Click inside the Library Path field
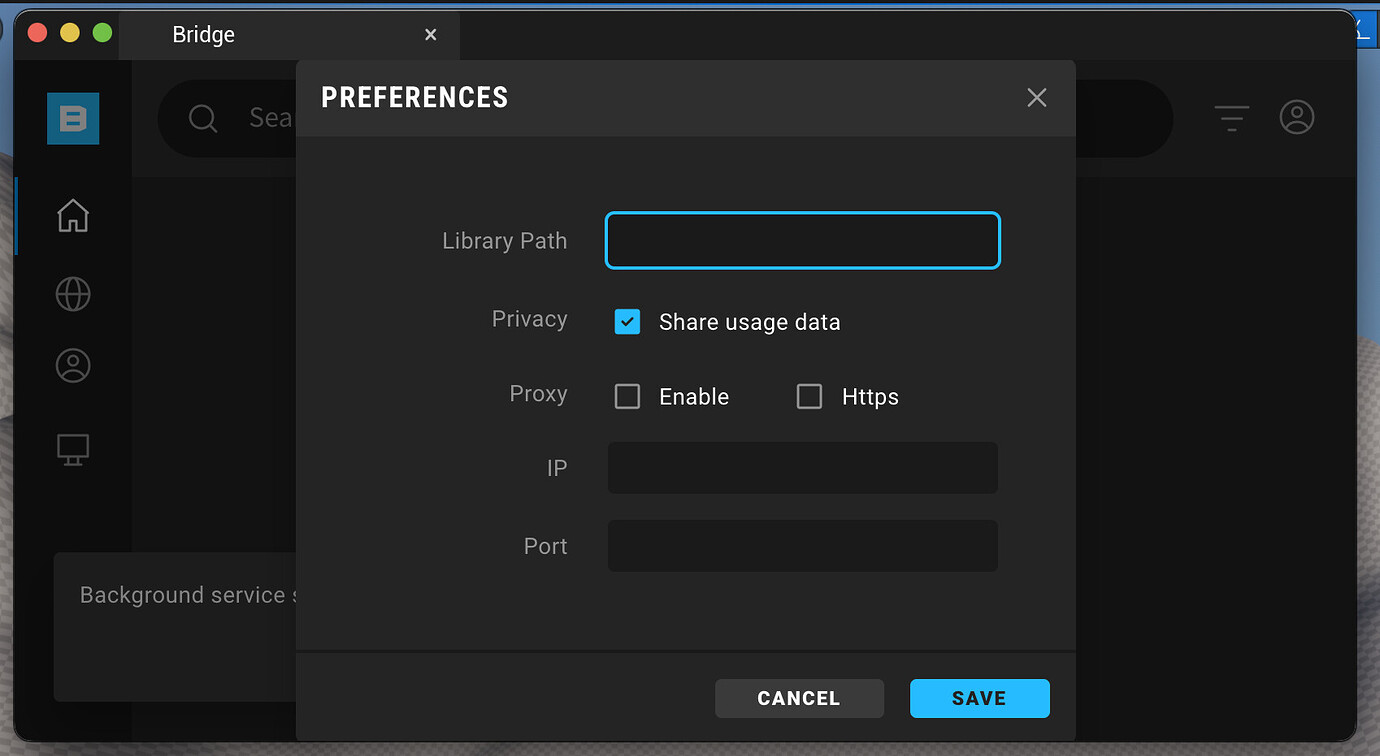1380x756 pixels. point(802,240)
